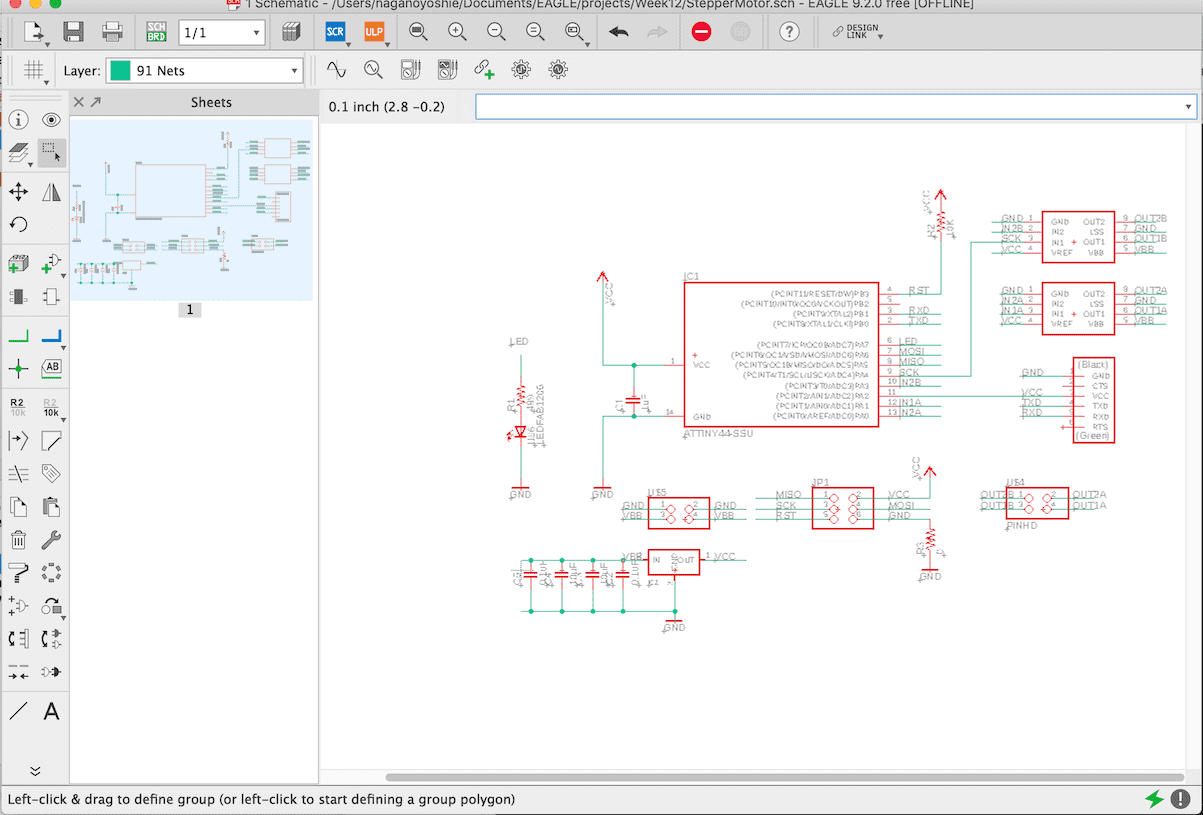This screenshot has height=815, width=1203.
Task: Click the Stop command red icon
Action: pos(701,32)
